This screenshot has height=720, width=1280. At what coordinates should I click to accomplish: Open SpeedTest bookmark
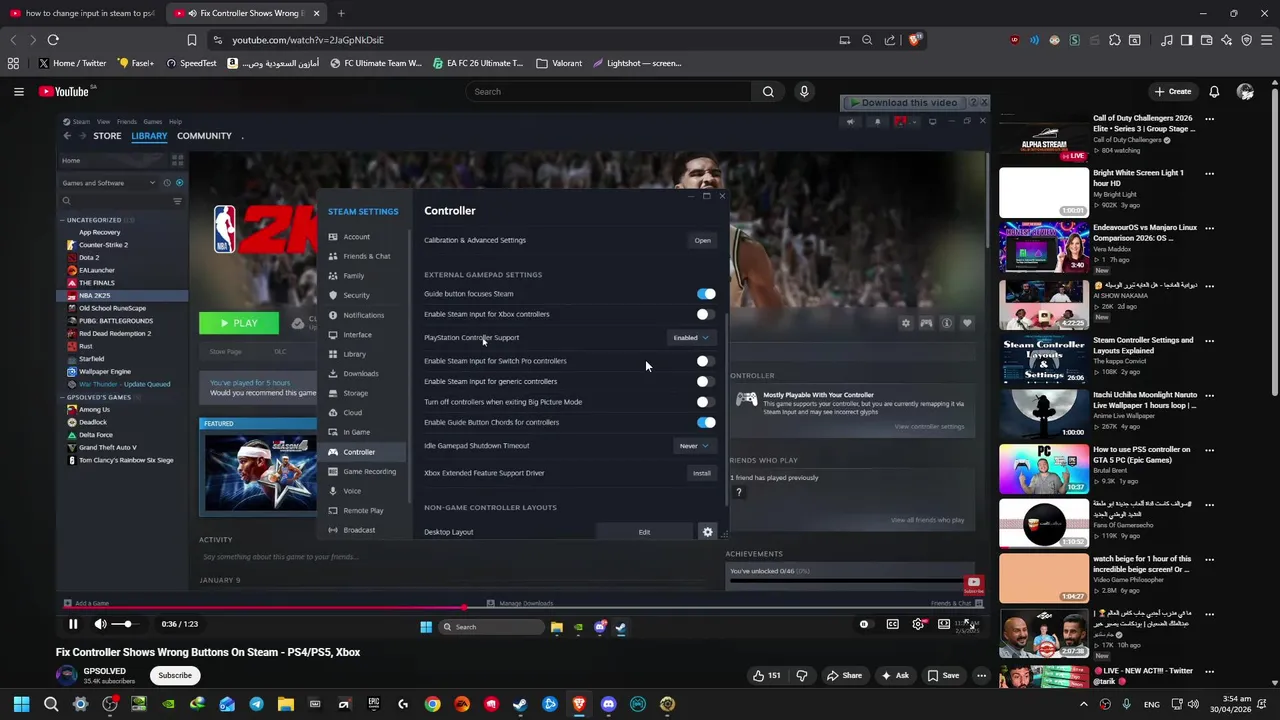click(x=191, y=63)
